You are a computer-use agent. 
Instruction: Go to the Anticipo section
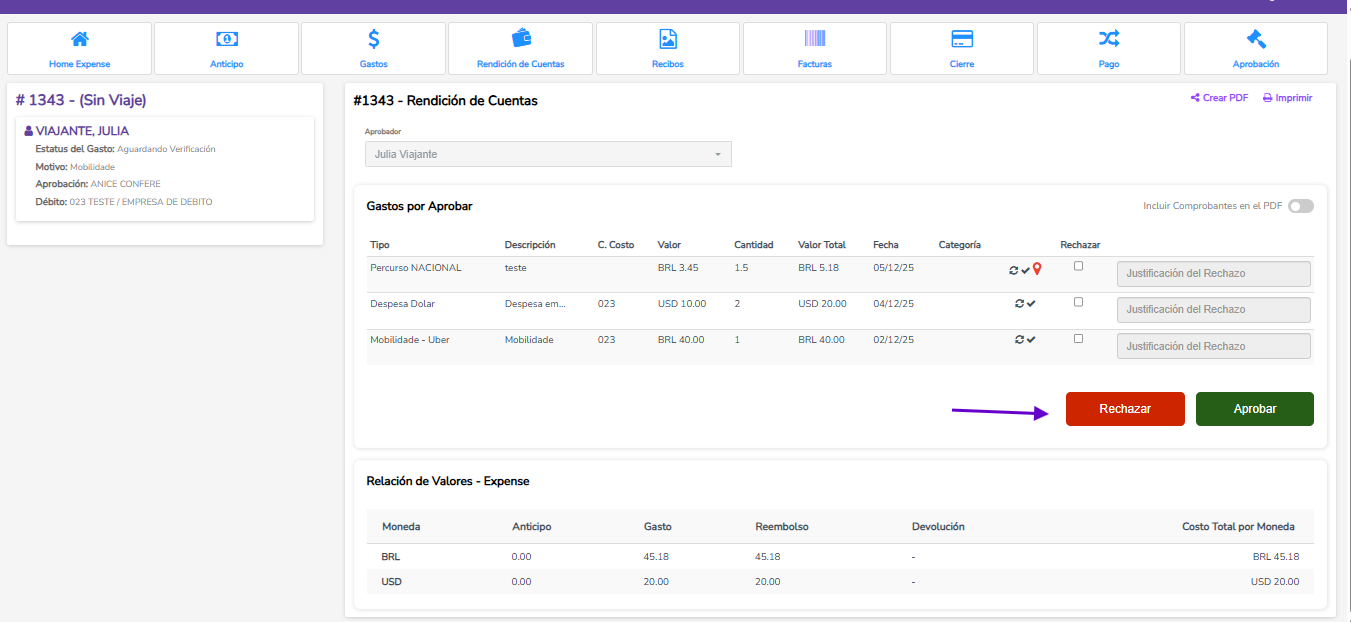point(227,48)
